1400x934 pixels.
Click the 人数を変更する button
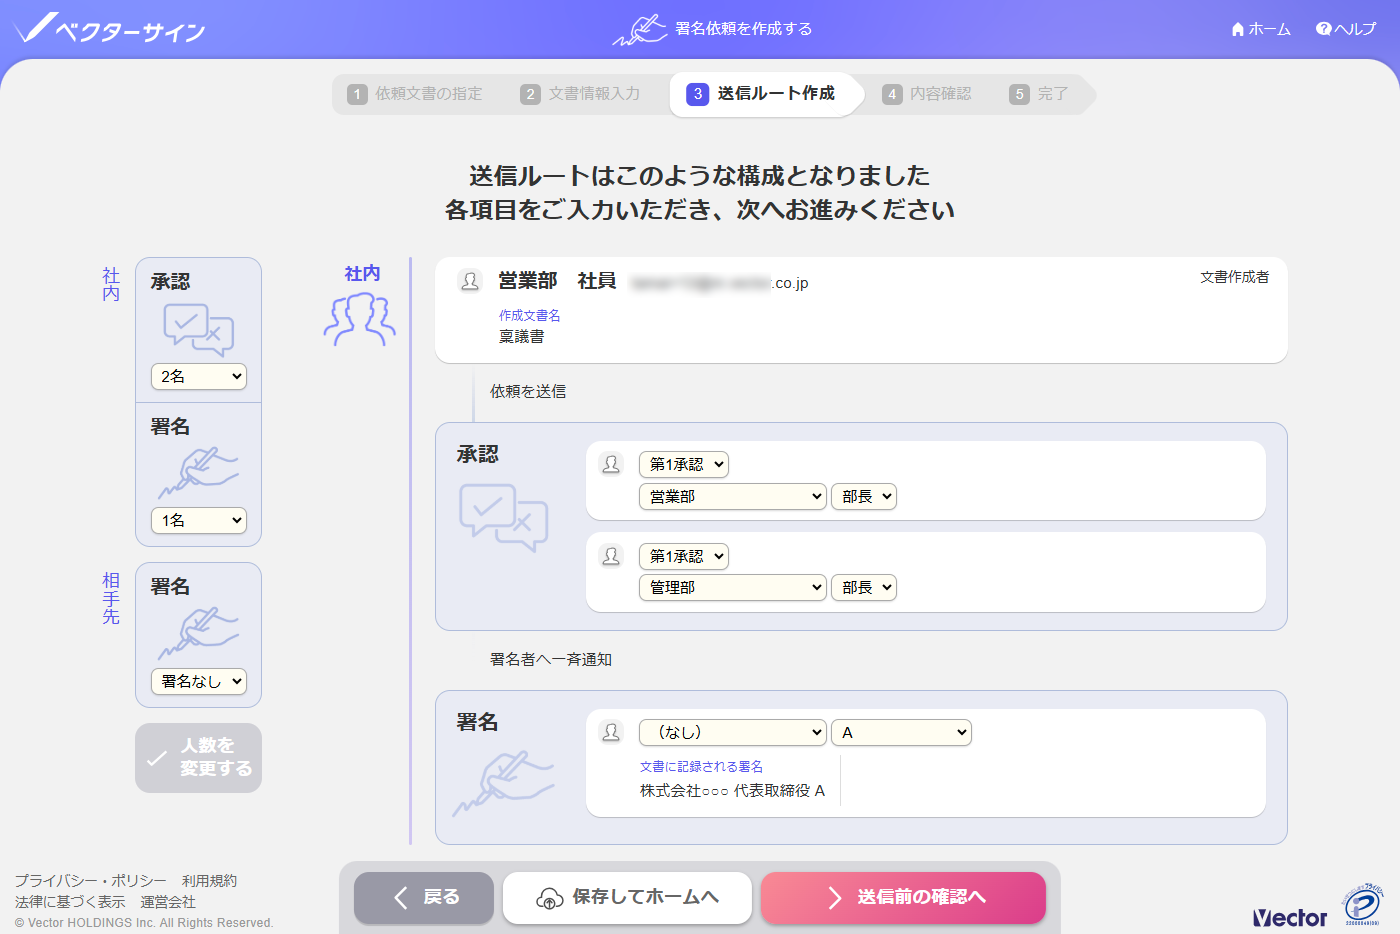198,758
